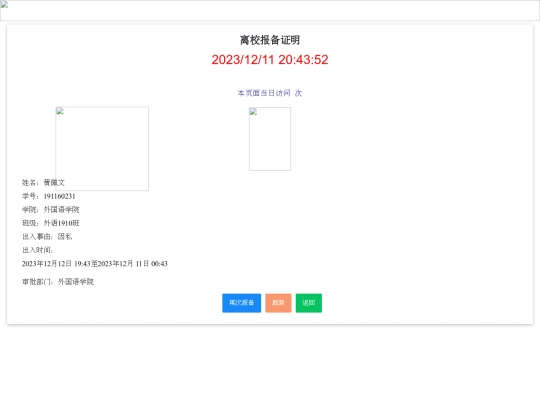
Task: Click the 出入时间 label
Action: tap(38, 250)
